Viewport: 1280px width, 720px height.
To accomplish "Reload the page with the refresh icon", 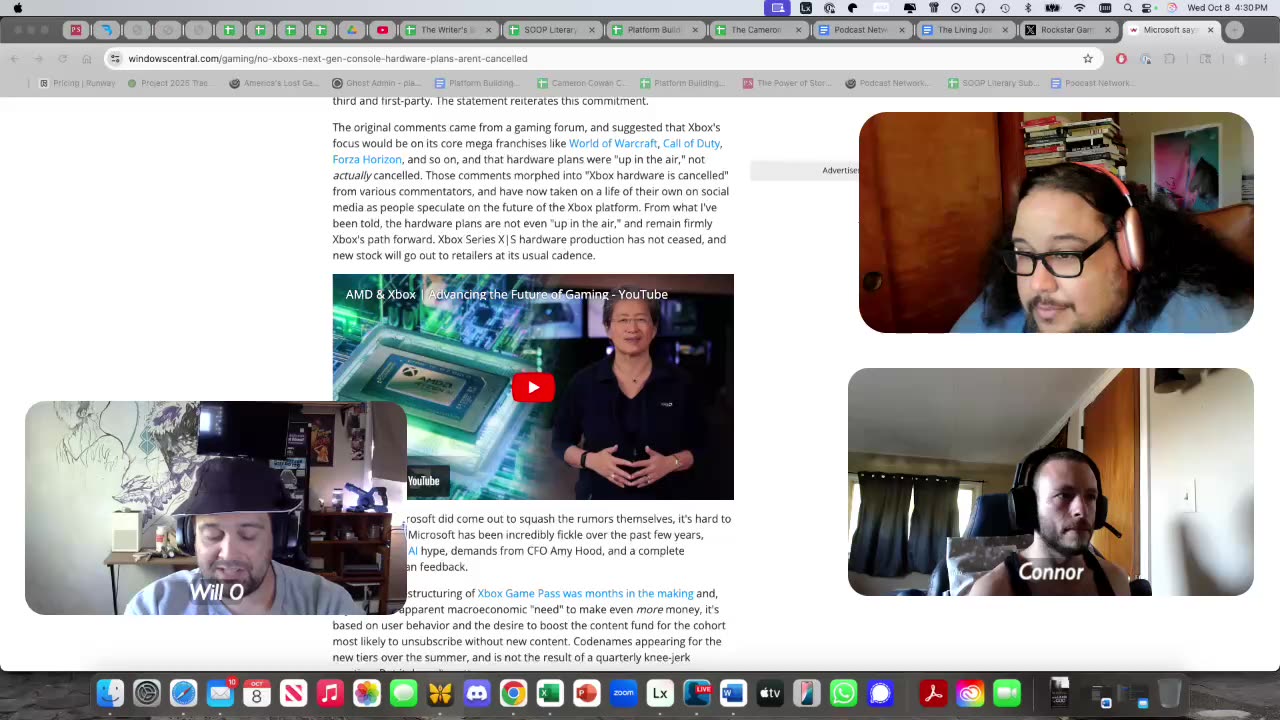I will click(x=62, y=58).
